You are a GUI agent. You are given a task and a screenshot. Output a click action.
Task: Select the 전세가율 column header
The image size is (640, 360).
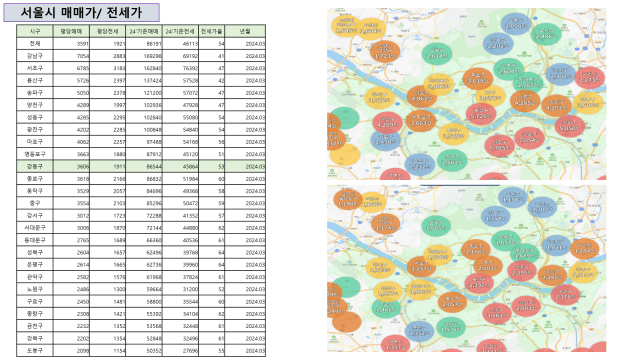211,31
